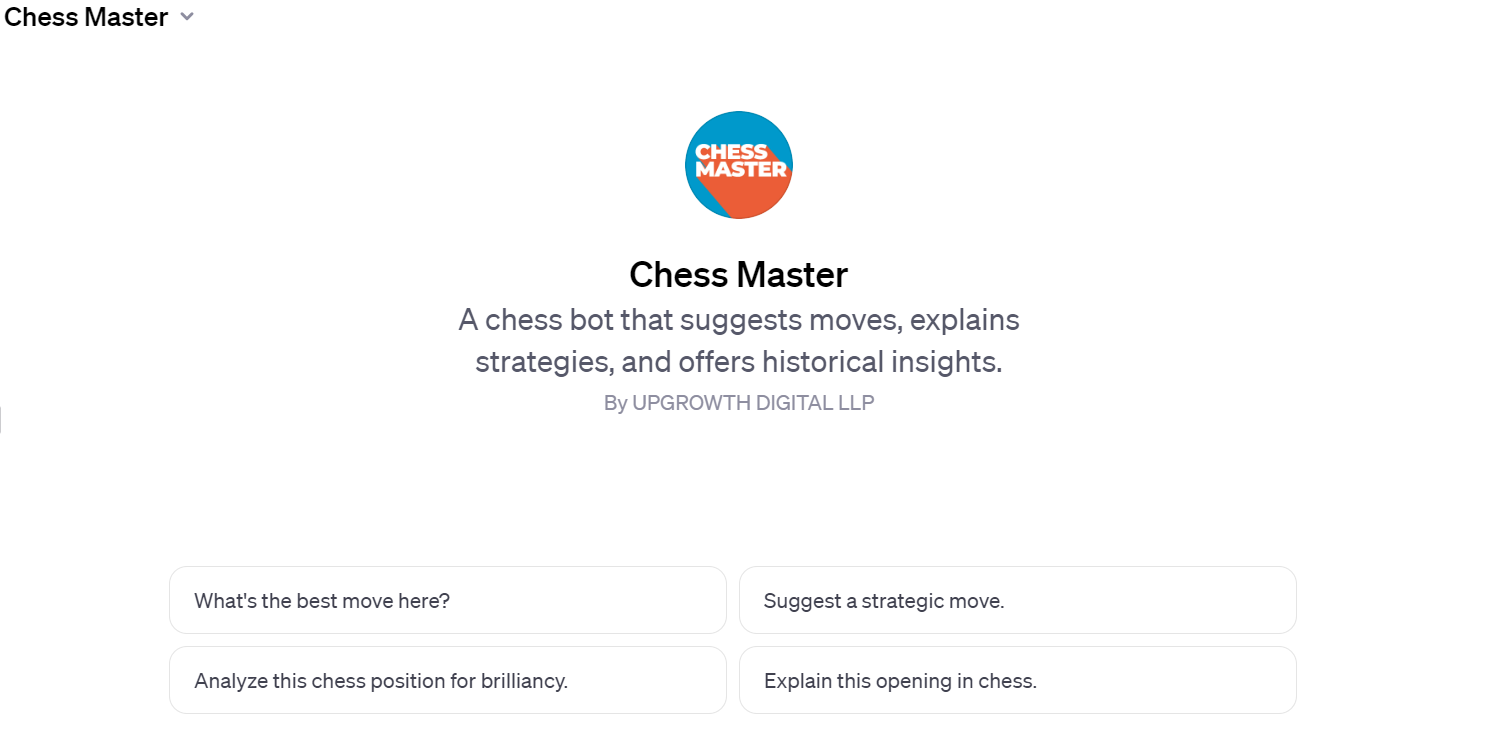This screenshot has height=756, width=1485.
Task: Pick "Analyze this chess position for brilliancy."
Action: pyautogui.click(x=448, y=680)
